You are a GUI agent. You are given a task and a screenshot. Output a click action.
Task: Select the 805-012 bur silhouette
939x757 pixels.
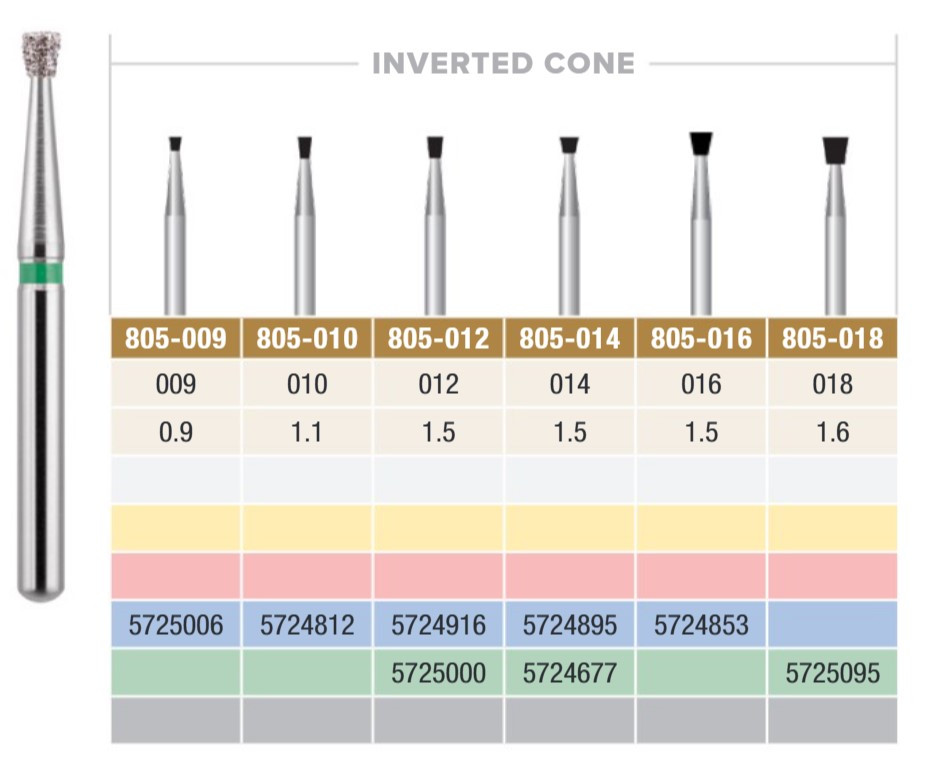click(435, 225)
